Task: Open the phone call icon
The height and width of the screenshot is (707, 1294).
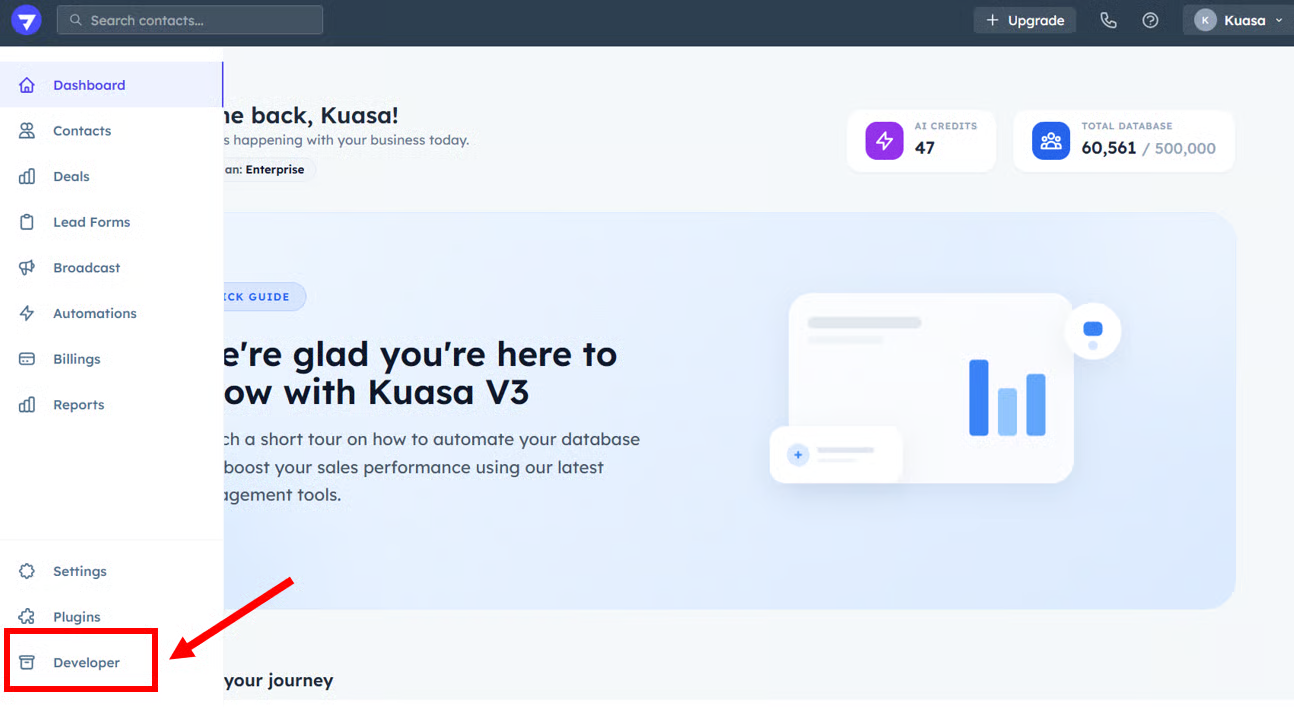Action: [1108, 20]
